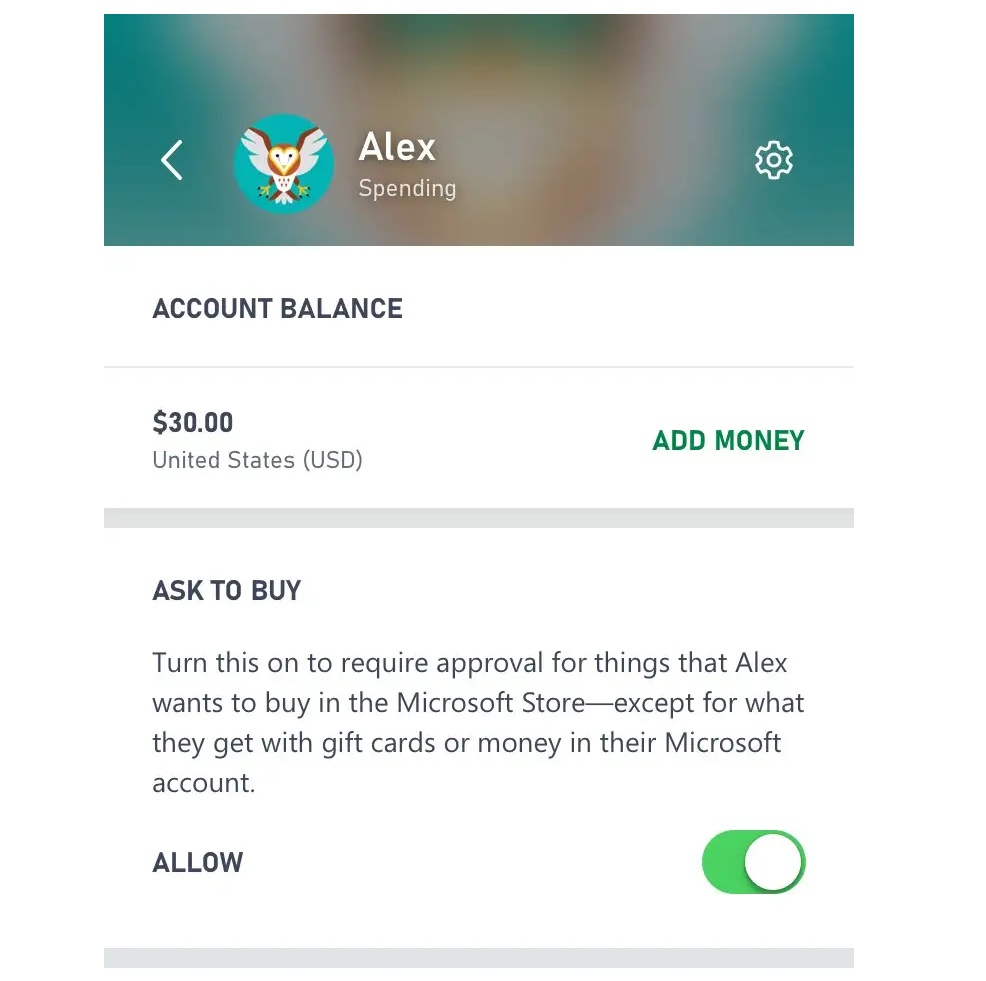Go back using the left chevron arrow

coord(172,160)
